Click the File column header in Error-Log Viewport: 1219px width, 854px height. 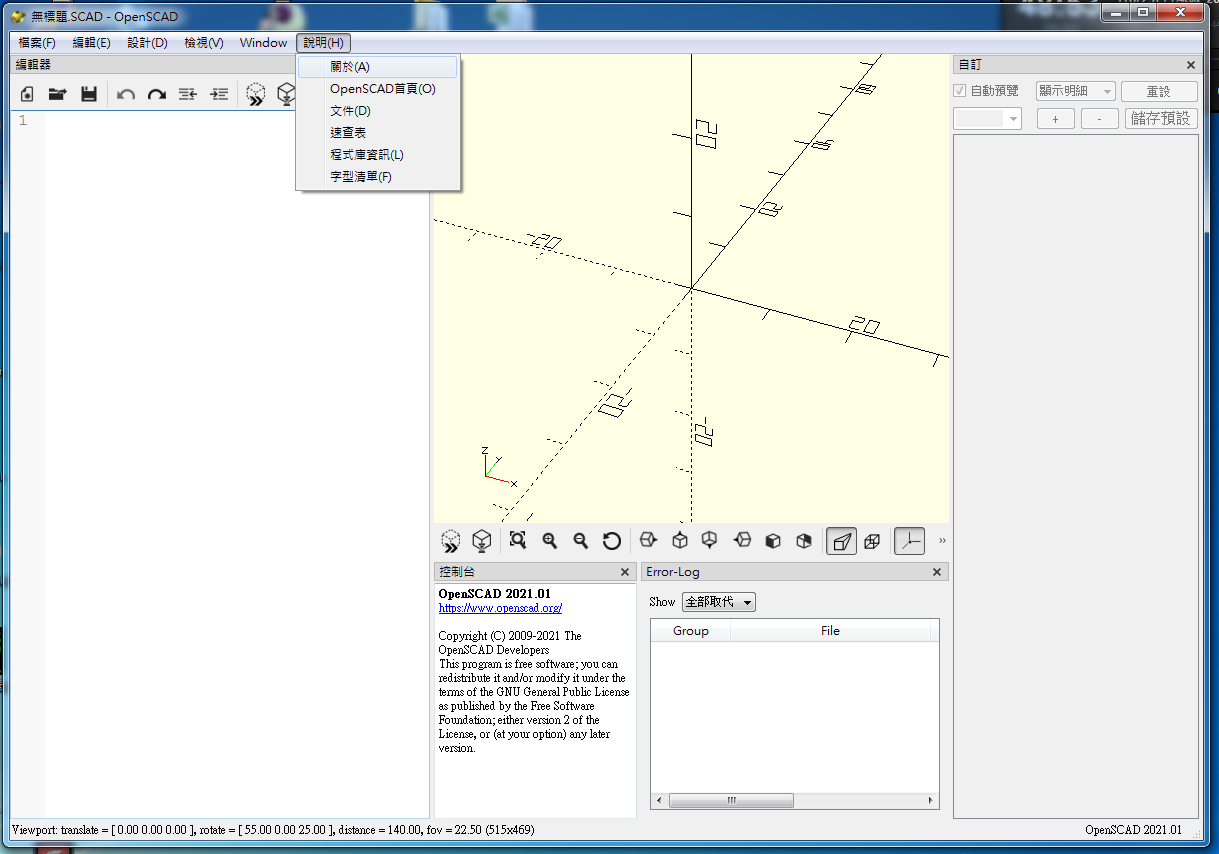(830, 631)
